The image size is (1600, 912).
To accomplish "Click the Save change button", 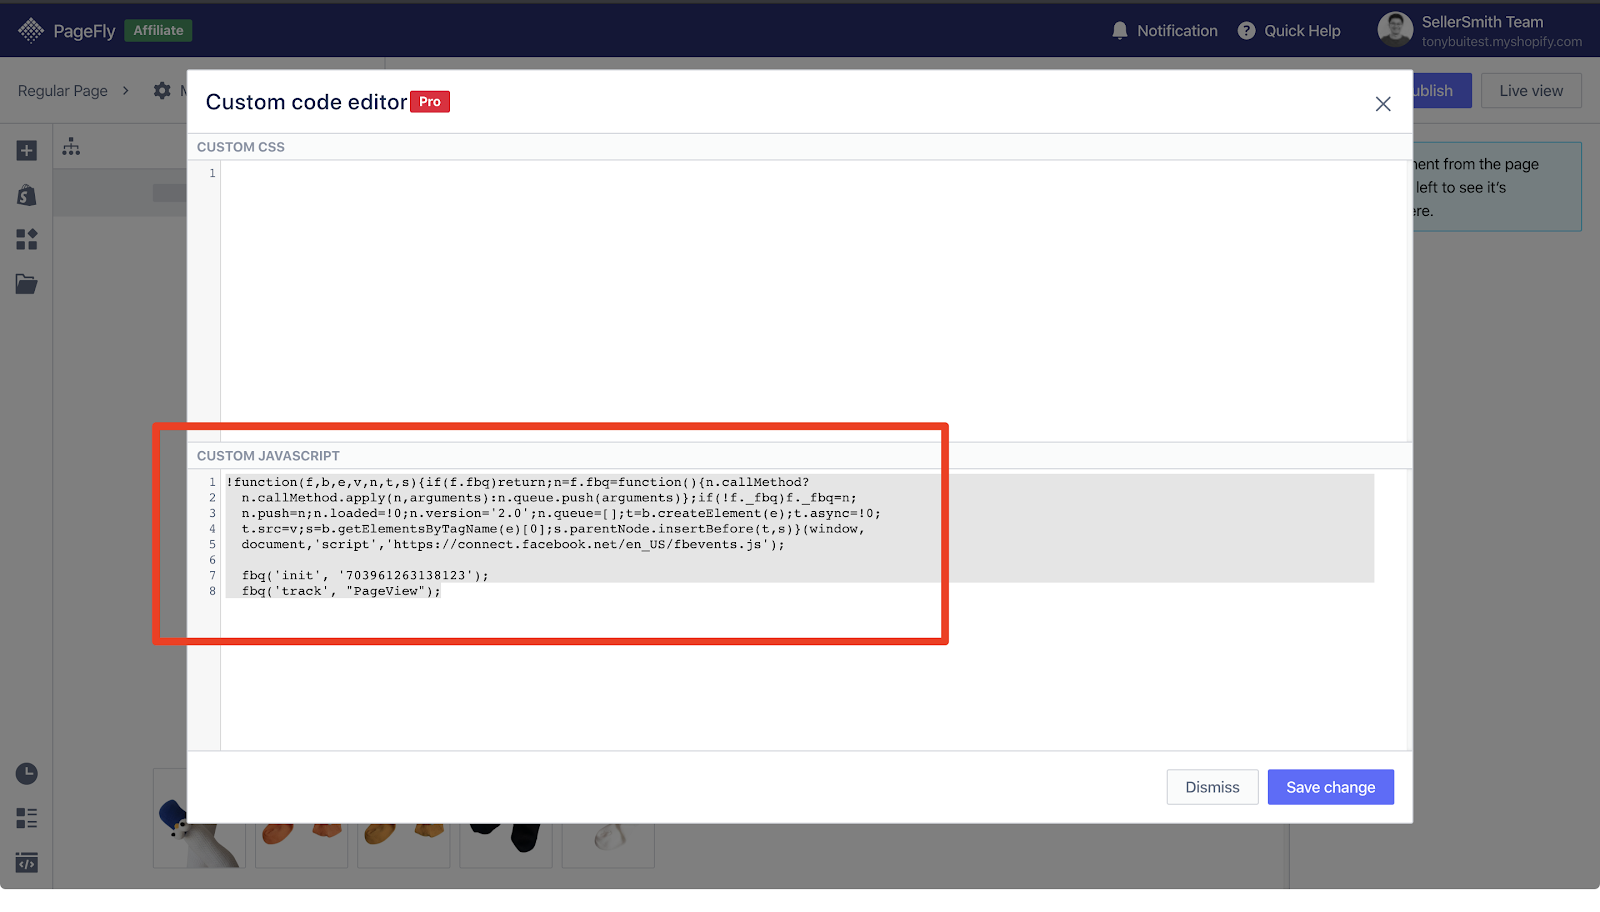I will coord(1331,787).
